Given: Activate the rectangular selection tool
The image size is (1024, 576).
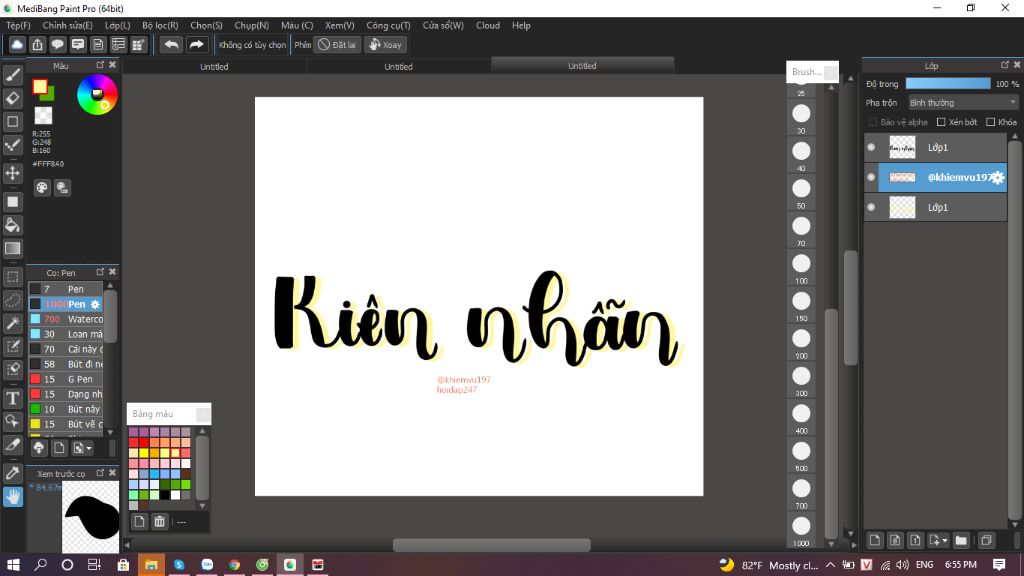Looking at the screenshot, I should (x=12, y=277).
